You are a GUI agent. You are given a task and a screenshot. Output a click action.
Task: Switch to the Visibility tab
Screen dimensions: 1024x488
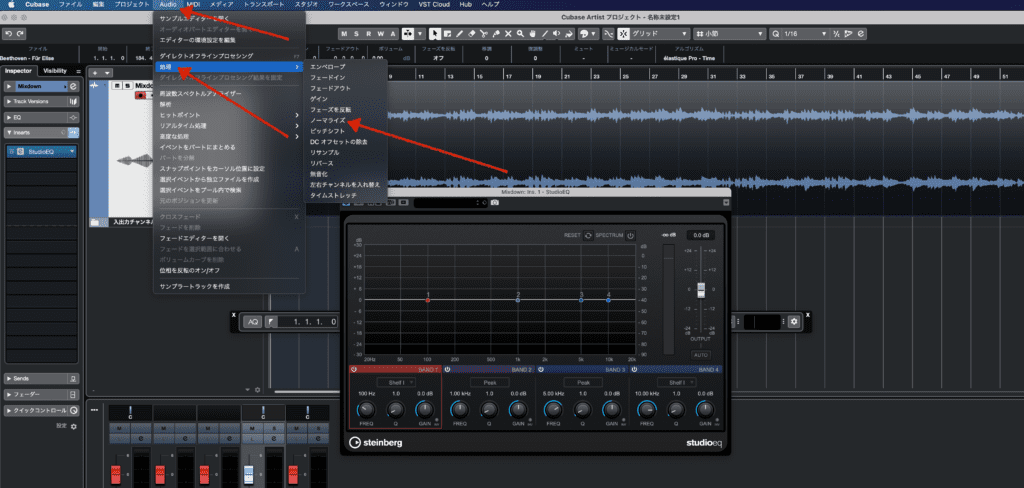point(55,71)
